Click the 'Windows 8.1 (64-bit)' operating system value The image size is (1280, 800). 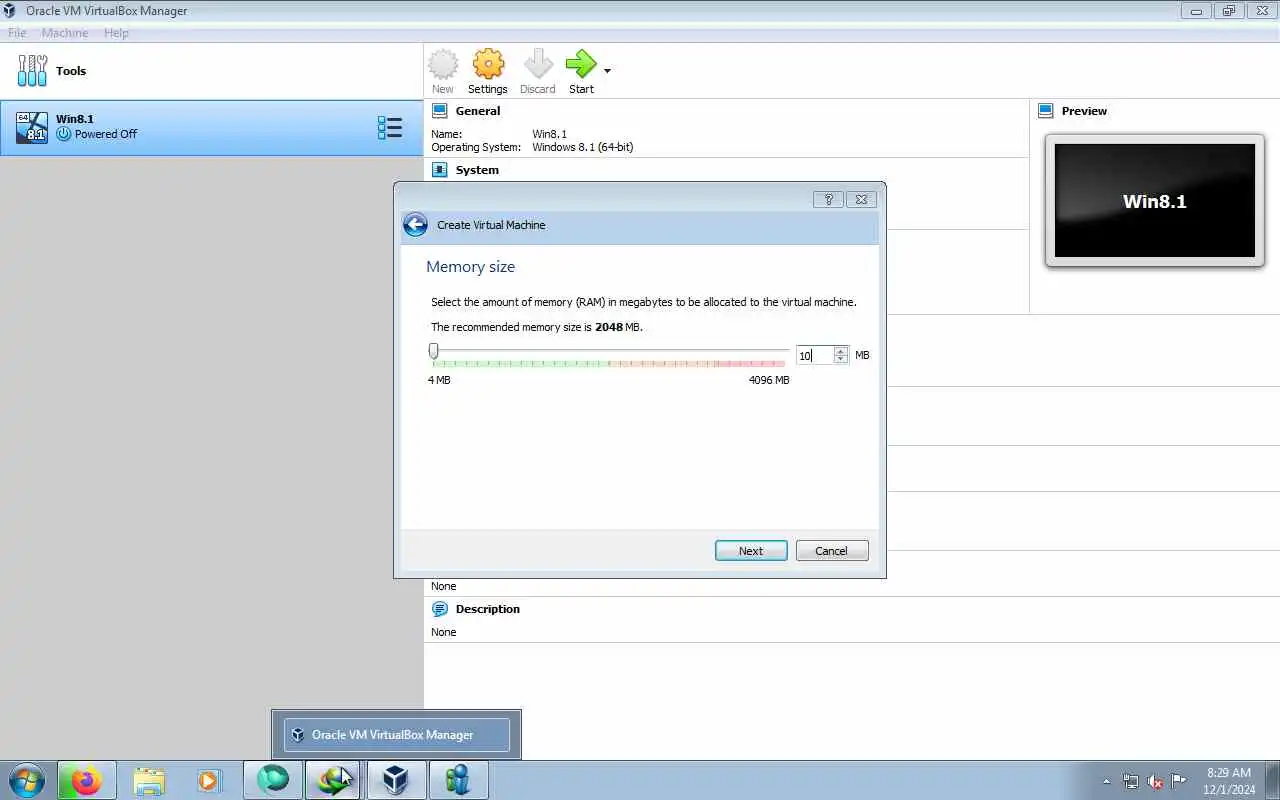(583, 147)
